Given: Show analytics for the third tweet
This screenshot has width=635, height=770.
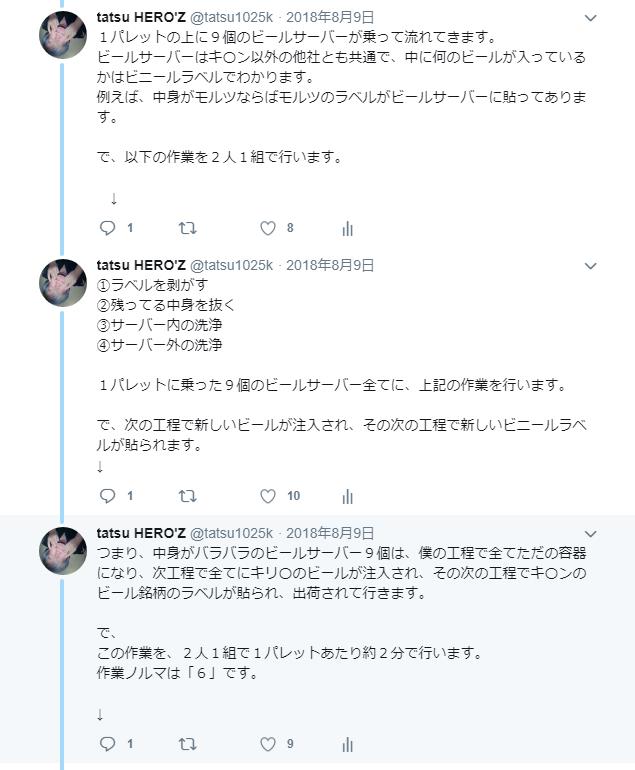Looking at the screenshot, I should [348, 743].
